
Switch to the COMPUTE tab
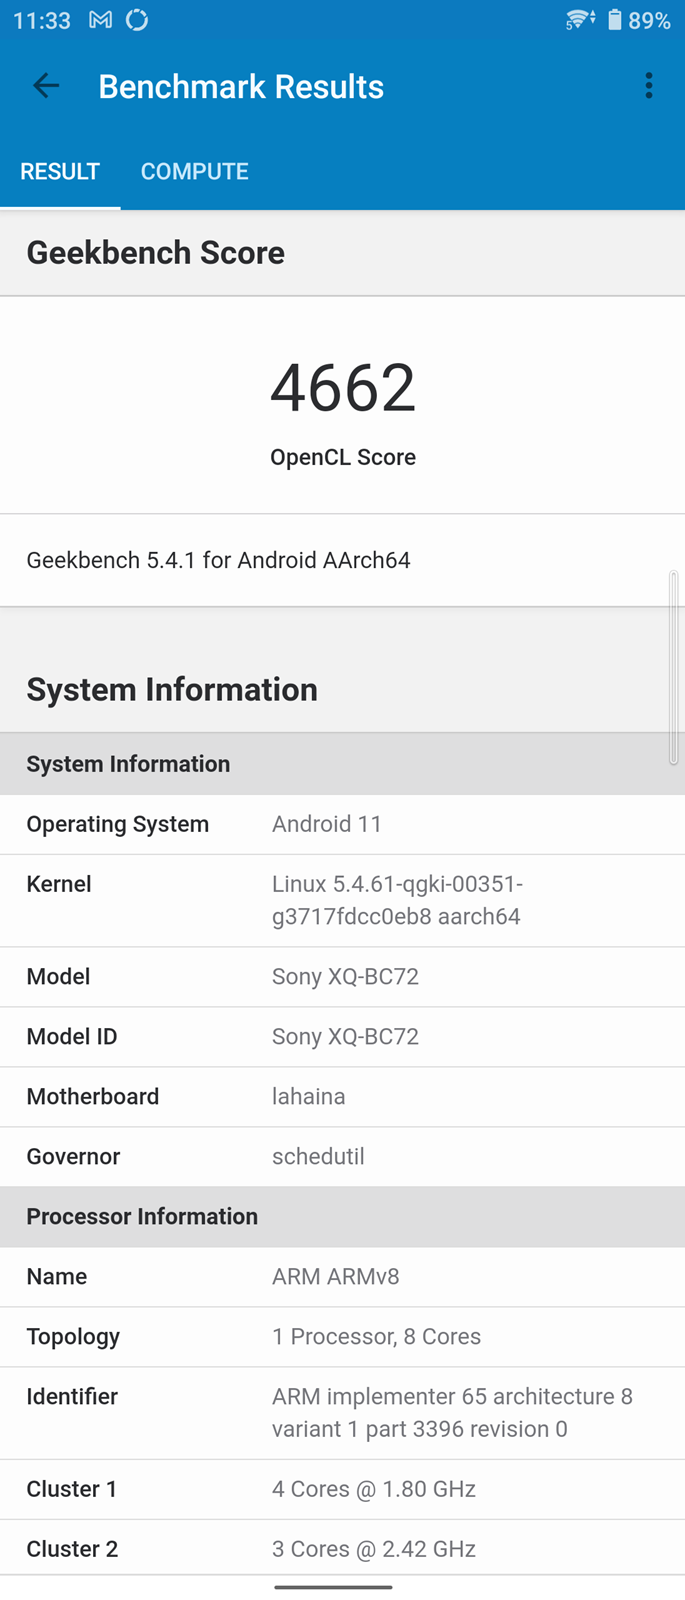click(x=194, y=171)
